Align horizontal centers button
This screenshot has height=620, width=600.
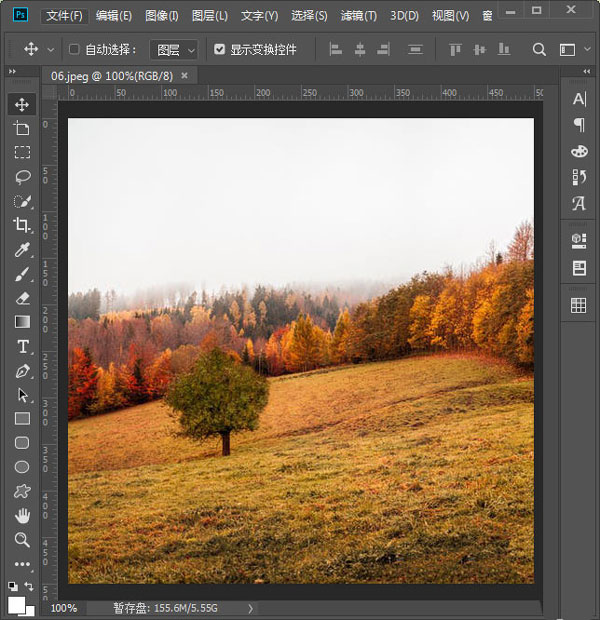(360, 49)
